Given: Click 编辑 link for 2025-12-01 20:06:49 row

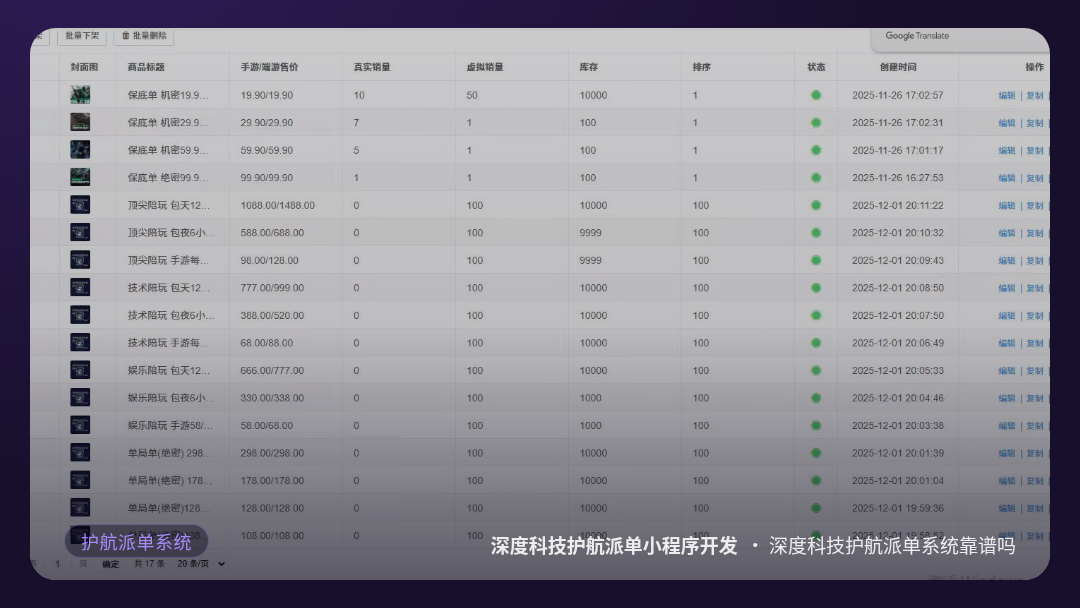Looking at the screenshot, I should [x=1006, y=344].
